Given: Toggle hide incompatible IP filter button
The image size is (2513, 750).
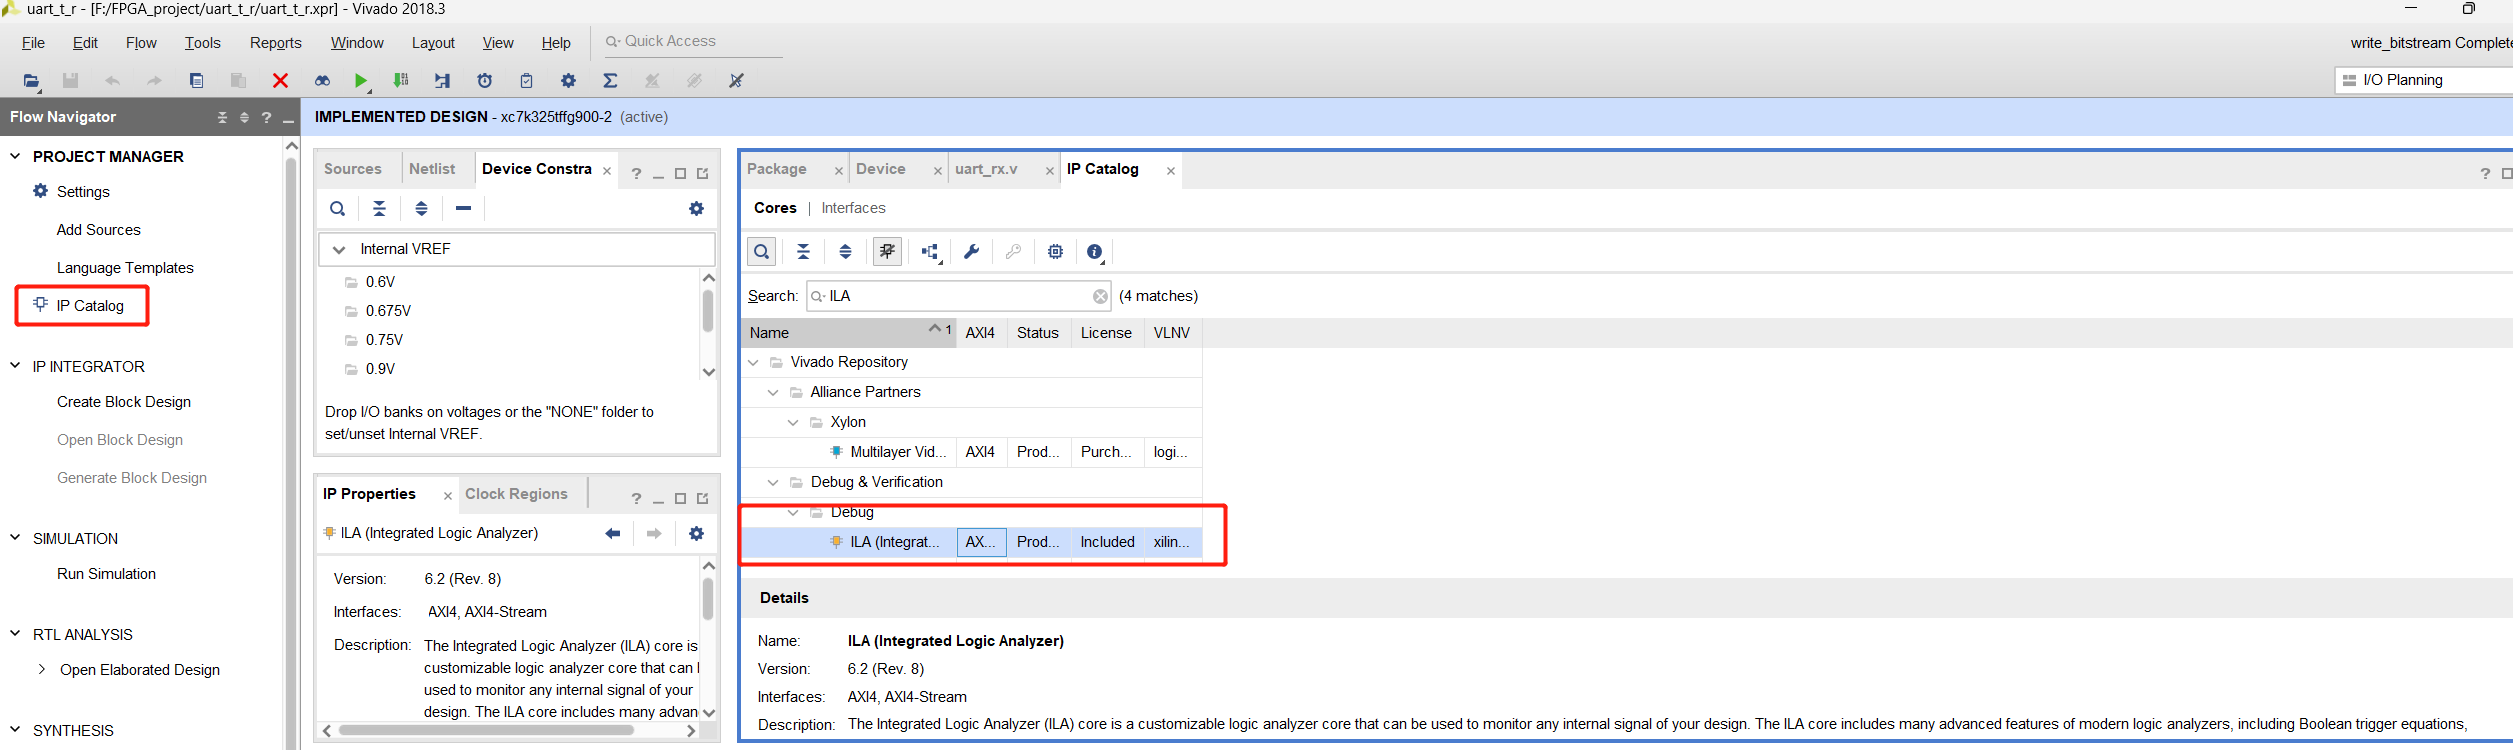Looking at the screenshot, I should pos(887,252).
